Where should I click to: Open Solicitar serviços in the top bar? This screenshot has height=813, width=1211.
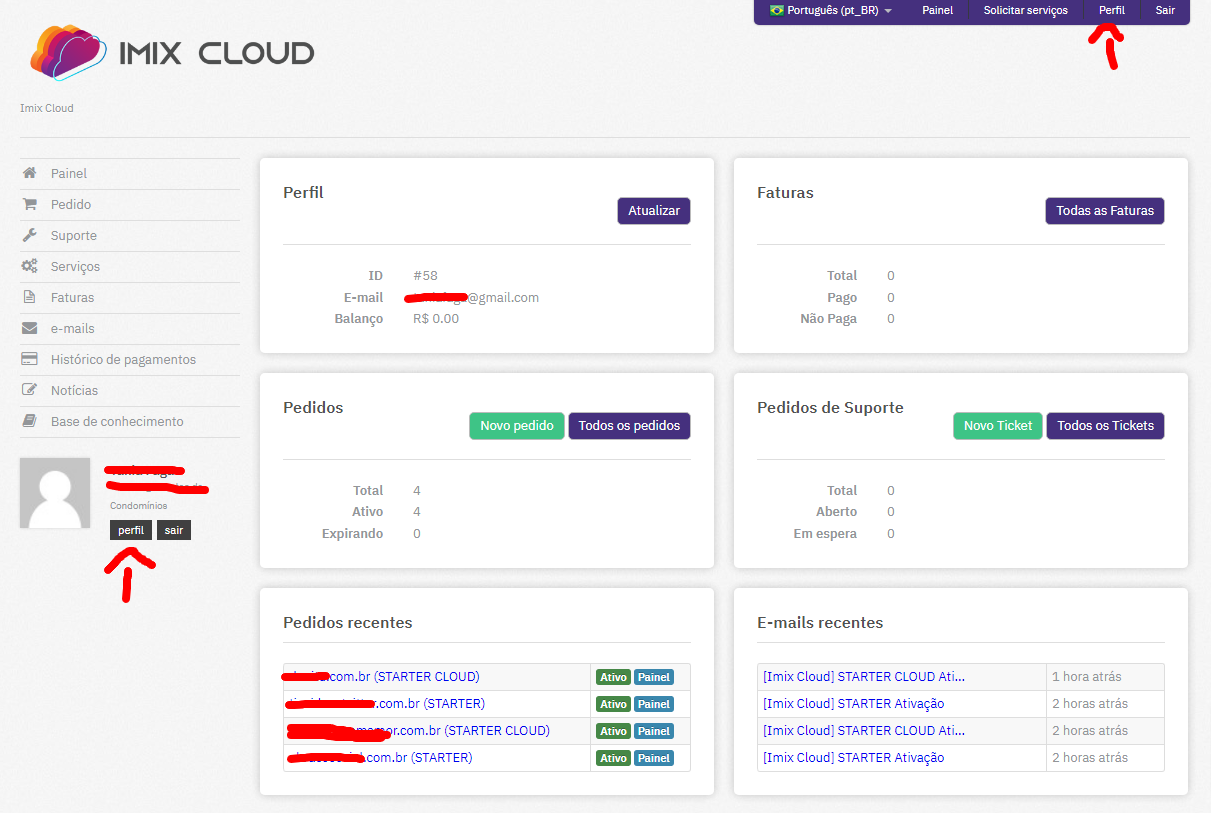1025,10
